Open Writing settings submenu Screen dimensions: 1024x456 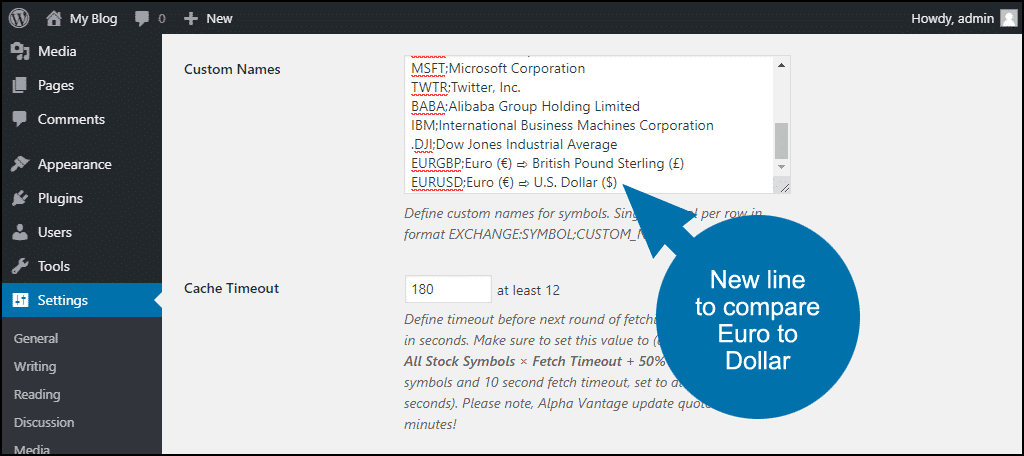coord(35,366)
